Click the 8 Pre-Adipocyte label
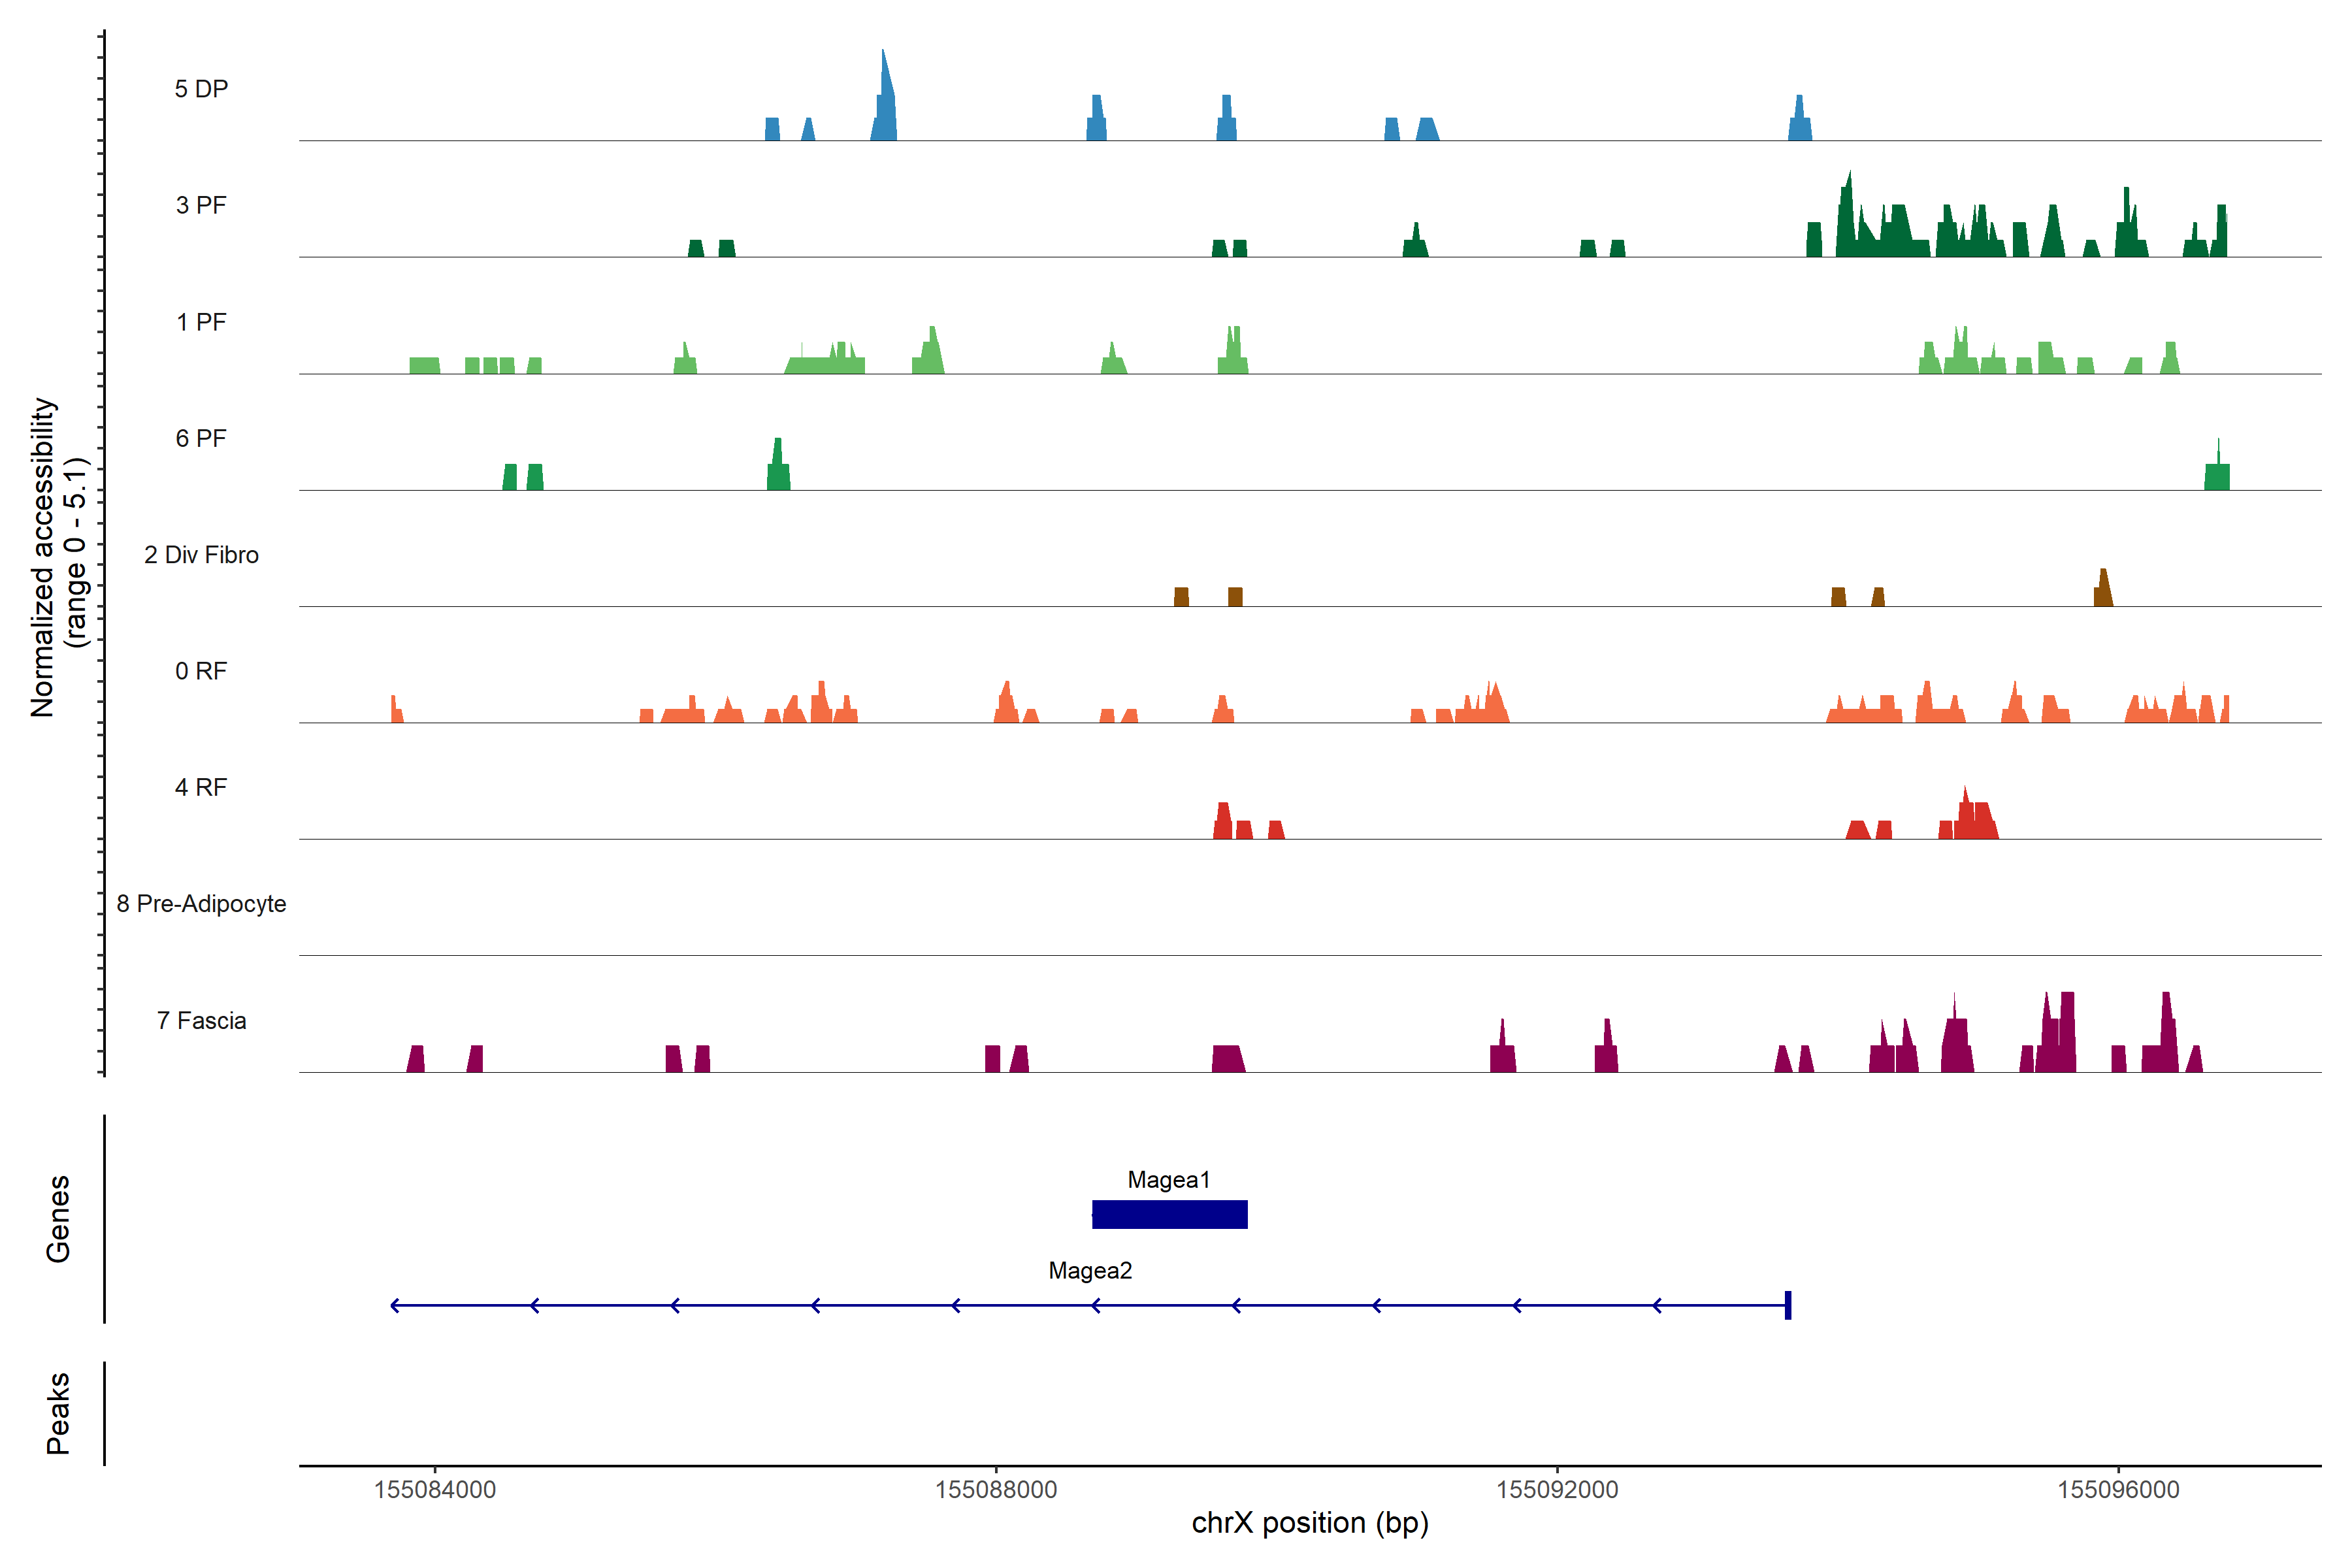Image resolution: width=2352 pixels, height=1568 pixels. click(x=201, y=904)
